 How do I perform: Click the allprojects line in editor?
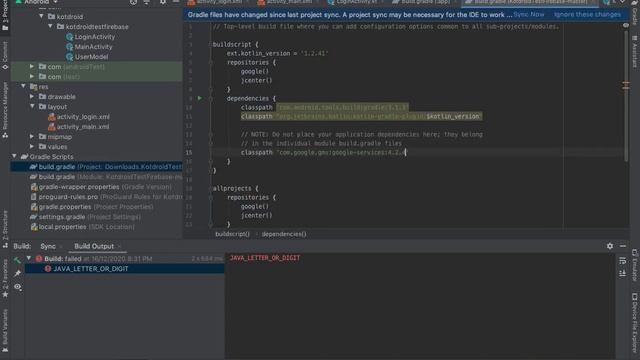coord(235,189)
